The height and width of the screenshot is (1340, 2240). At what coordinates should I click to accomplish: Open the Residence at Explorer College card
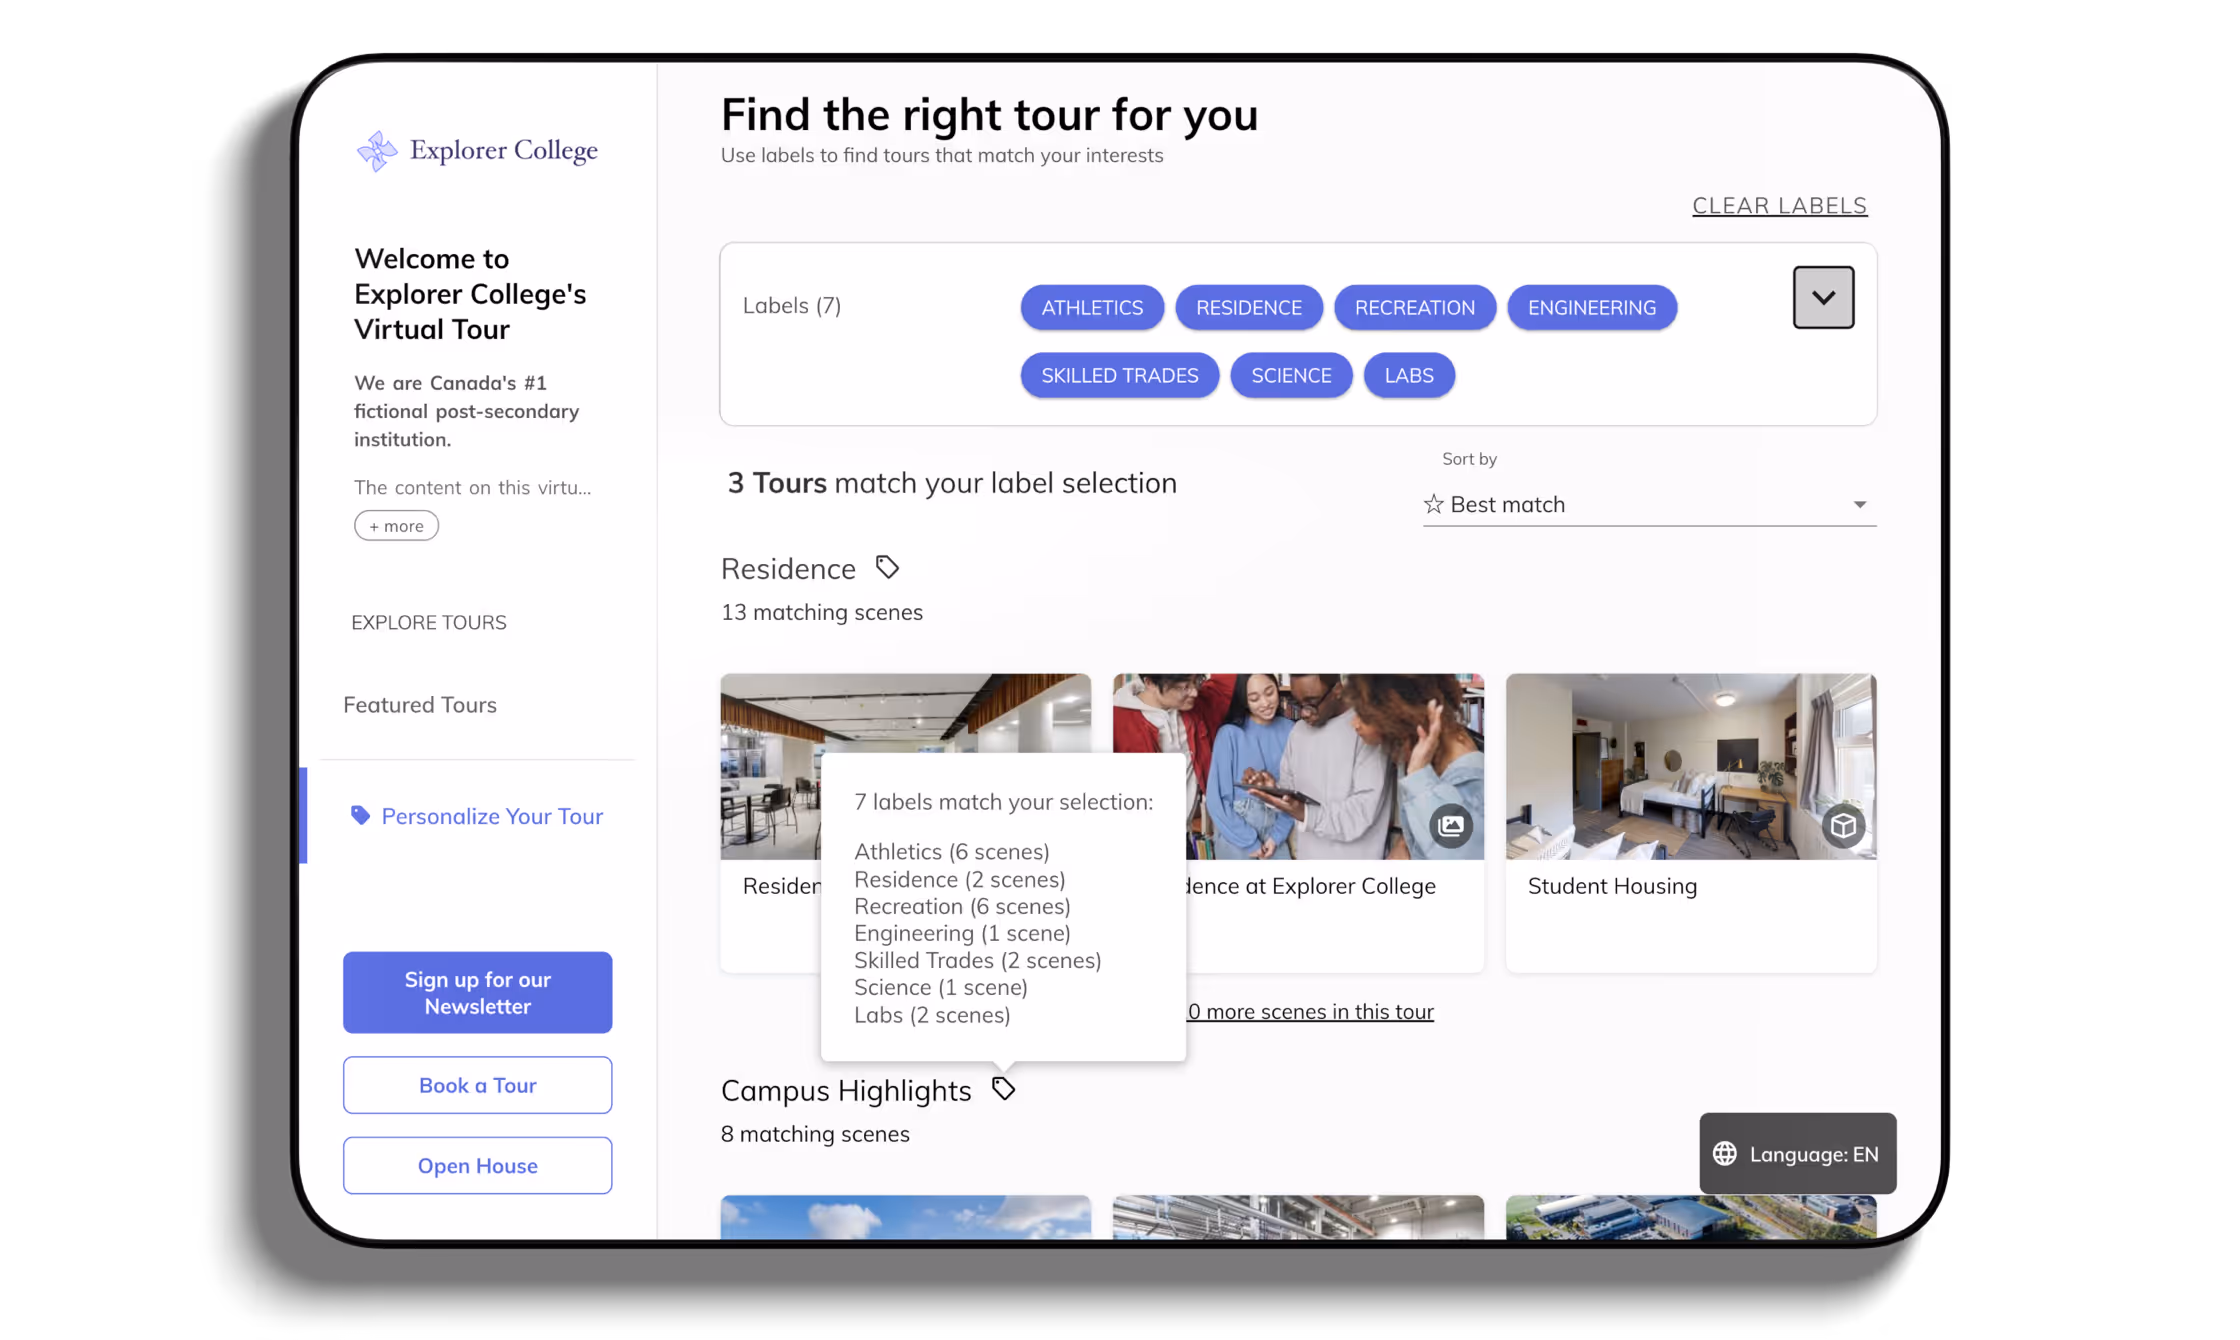[1334, 822]
